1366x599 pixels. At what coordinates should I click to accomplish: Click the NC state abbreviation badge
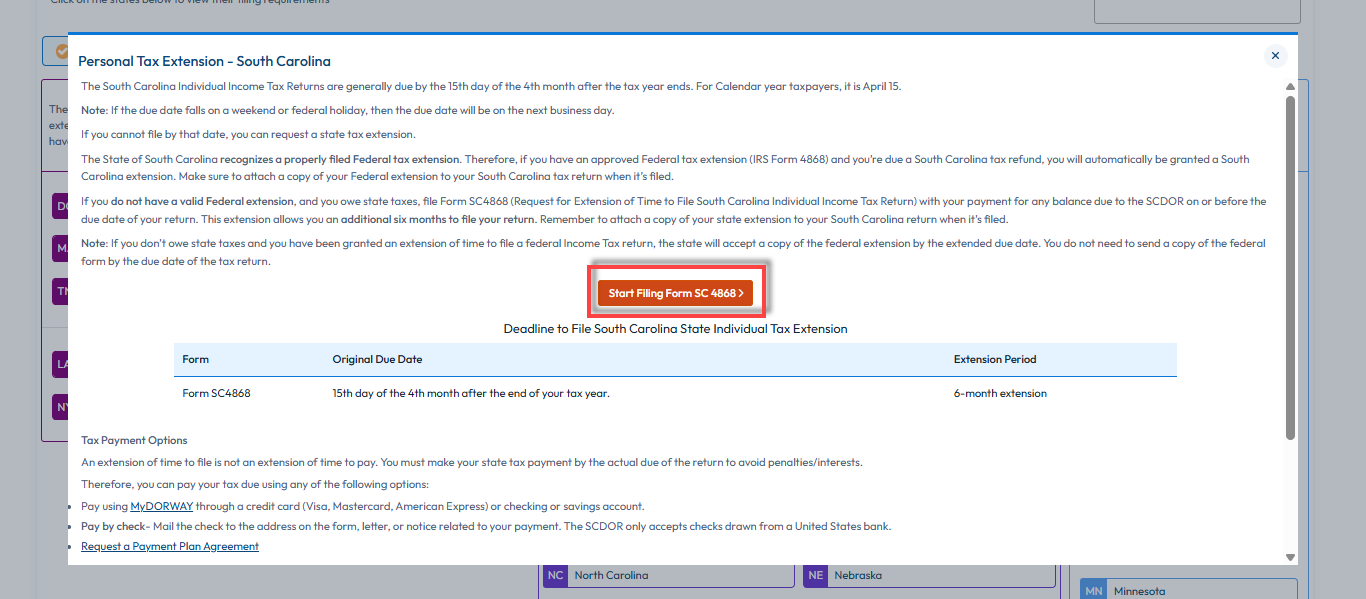coord(555,575)
